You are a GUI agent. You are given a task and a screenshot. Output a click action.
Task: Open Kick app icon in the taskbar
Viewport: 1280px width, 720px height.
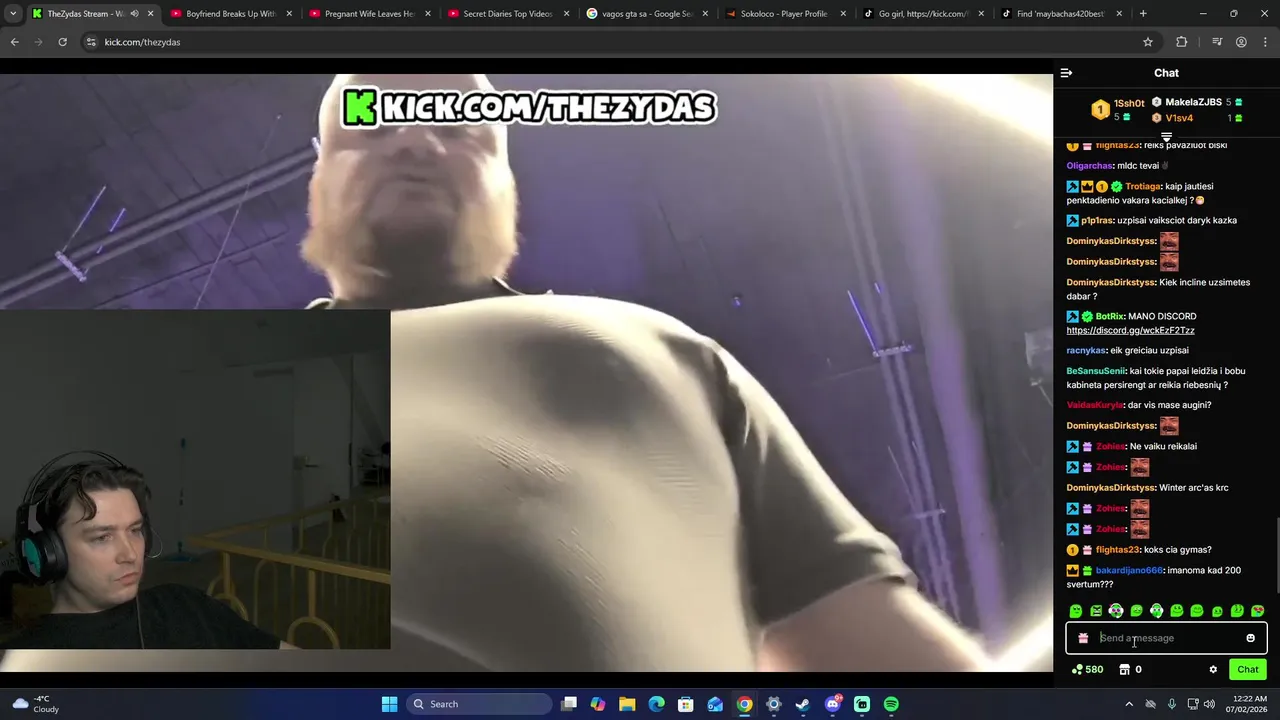click(862, 704)
